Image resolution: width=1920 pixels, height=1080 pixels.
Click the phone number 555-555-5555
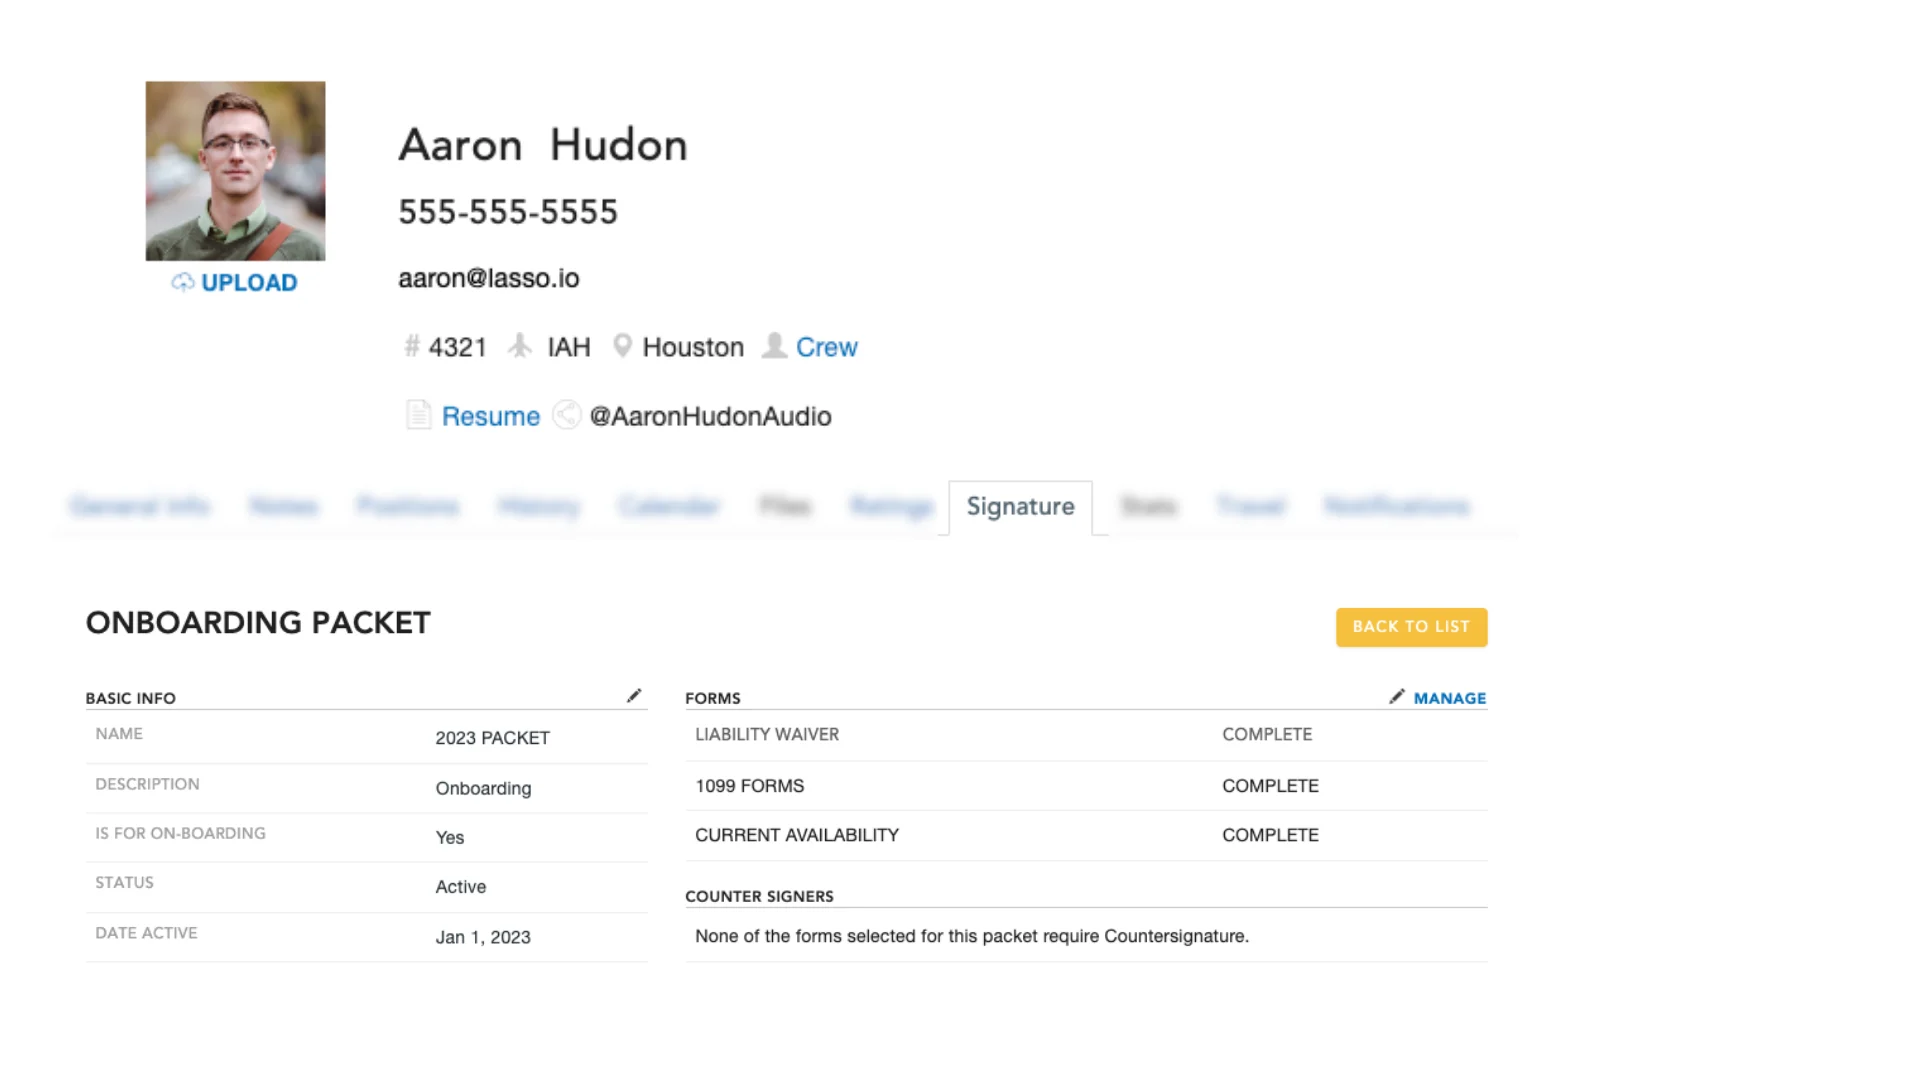(x=508, y=212)
